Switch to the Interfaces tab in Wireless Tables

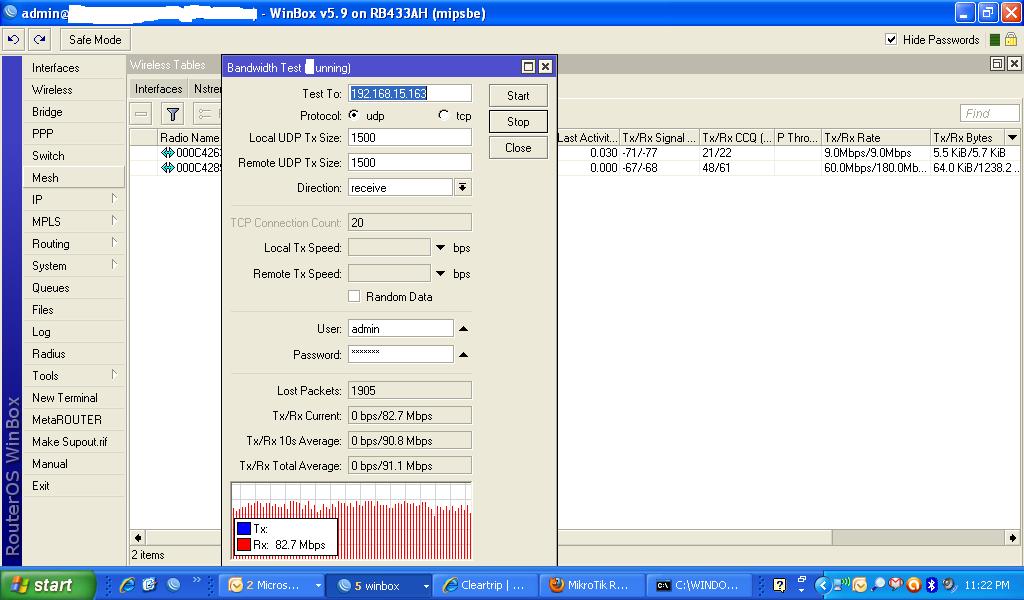[x=157, y=88]
